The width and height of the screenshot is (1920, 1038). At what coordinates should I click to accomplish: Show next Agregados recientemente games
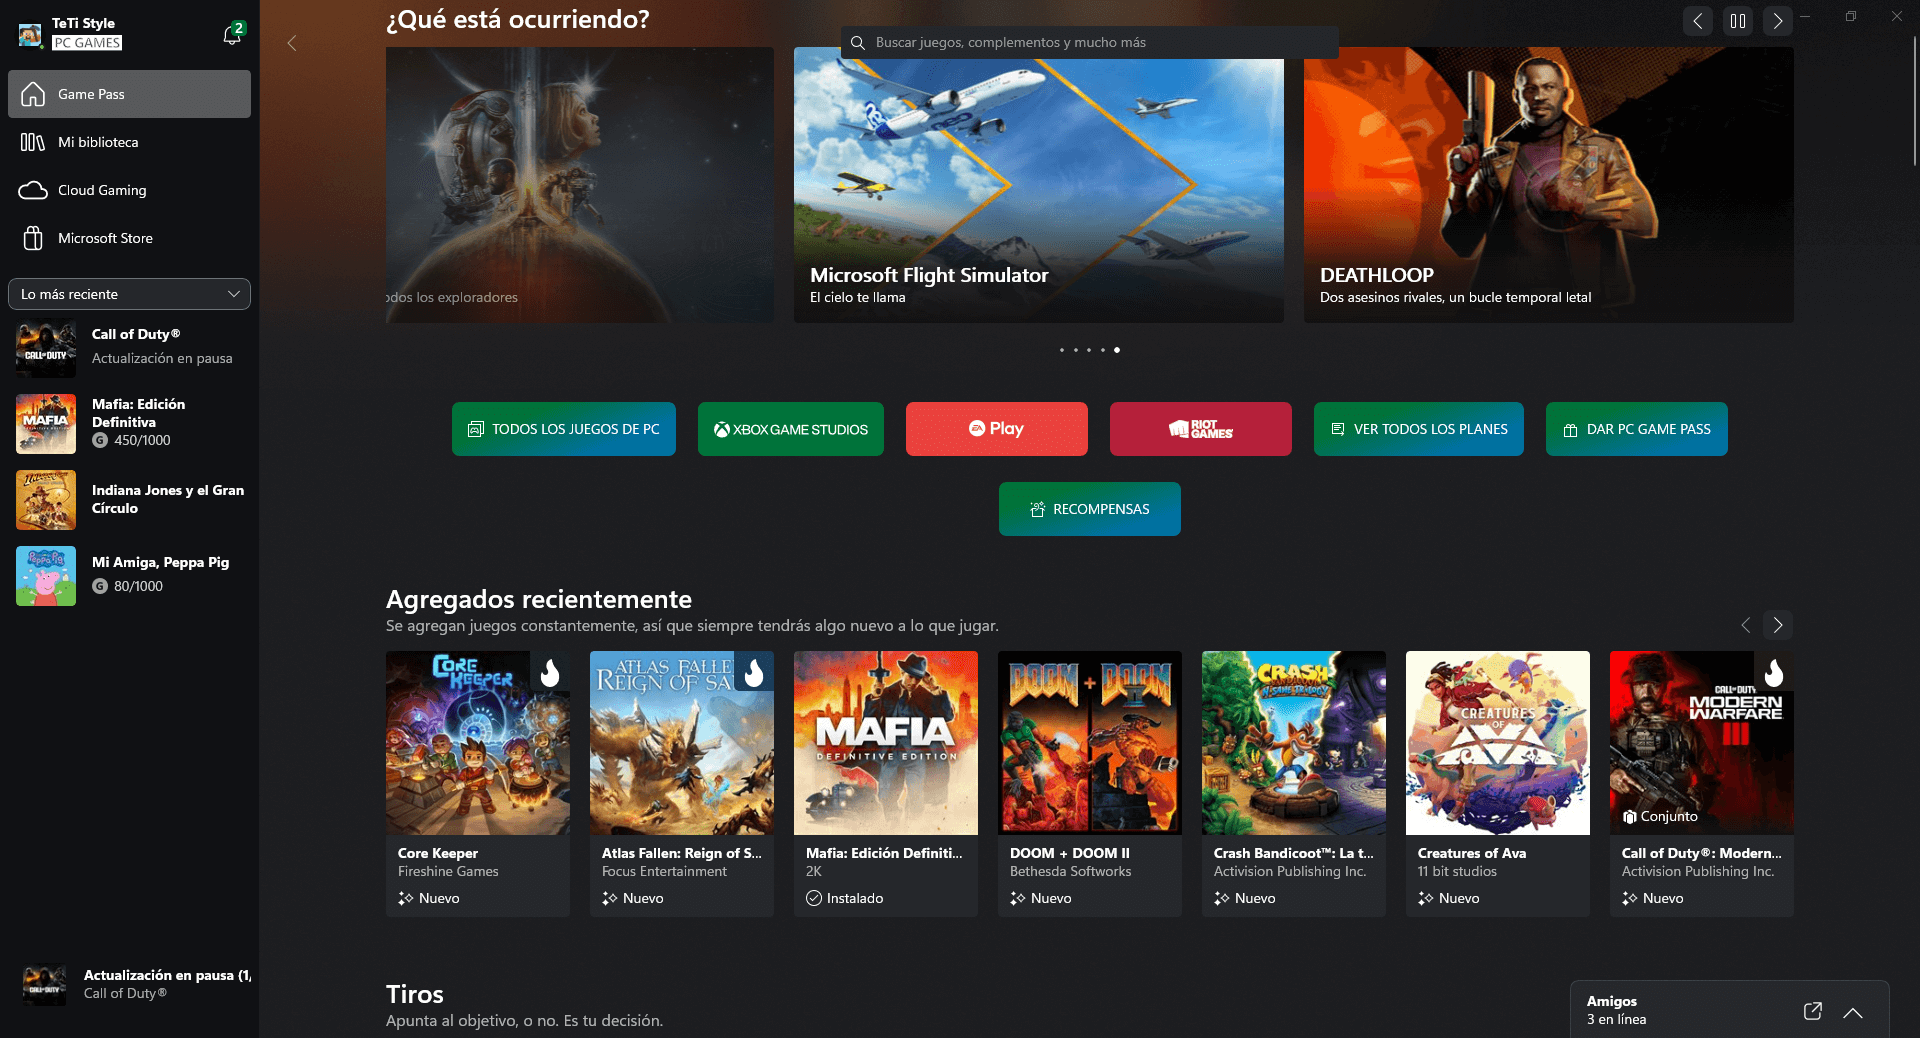1778,625
